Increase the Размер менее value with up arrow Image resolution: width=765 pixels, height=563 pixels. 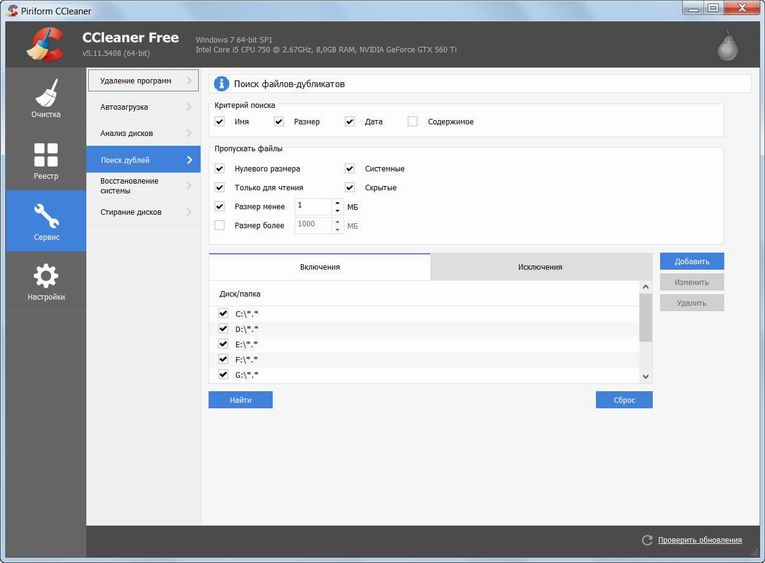coord(338,203)
